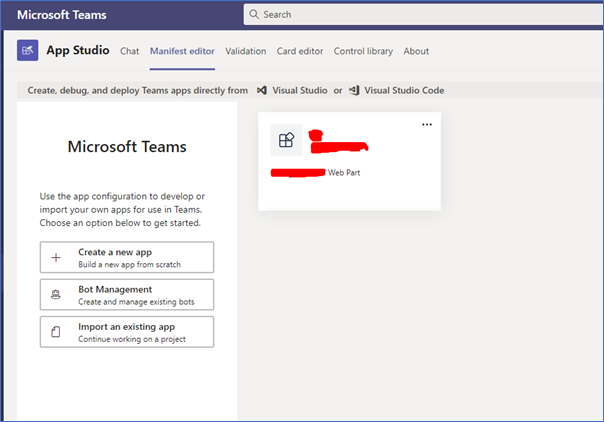
Task: Click the 'Create, debug, and deploy Teams apps' text
Action: (138, 90)
